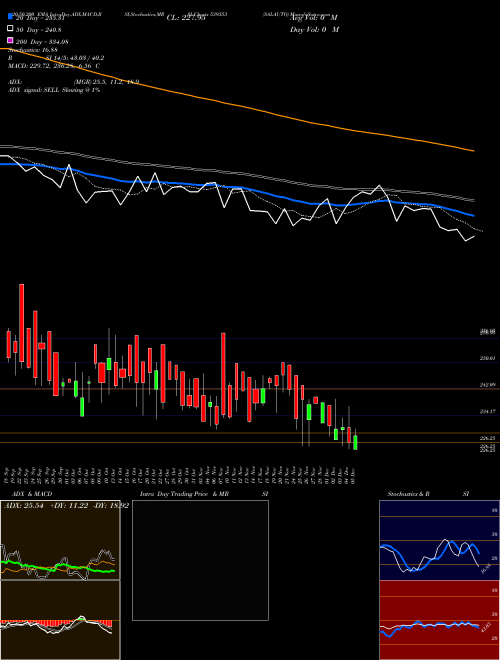Image resolution: width=500 pixels, height=660 pixels.
Task: Click the 'MACD: 229.72' readout line
Action: pyautogui.click(x=54, y=66)
